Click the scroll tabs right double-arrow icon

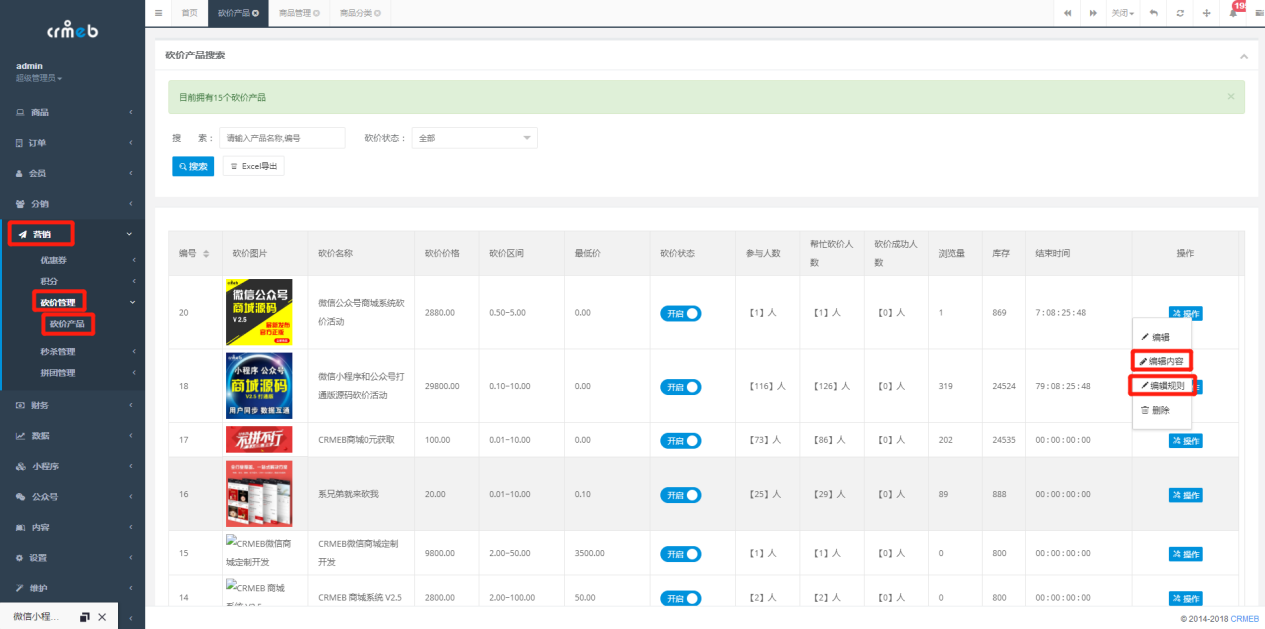(x=1093, y=13)
